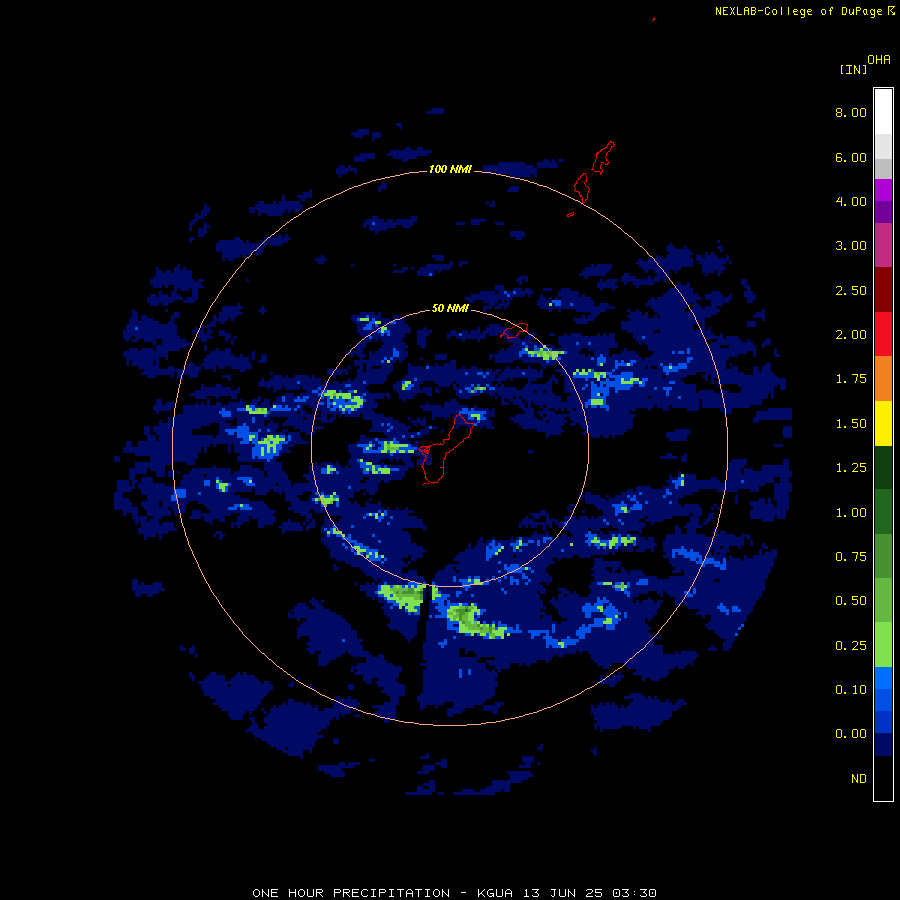Click the 1.50 legend value
Screen dimensions: 900x900
[x=851, y=424]
